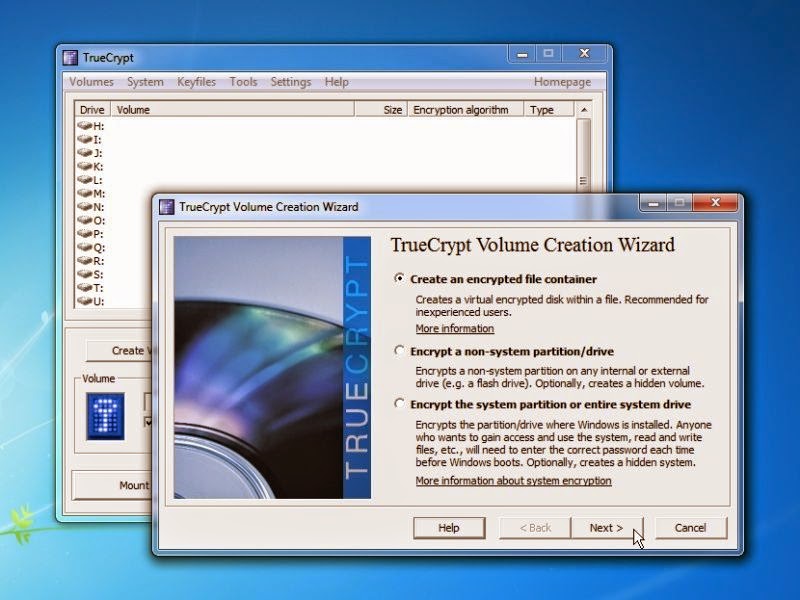Select drive R: icon in TrueCrypt list
This screenshot has height=600, width=800.
click(x=85, y=261)
